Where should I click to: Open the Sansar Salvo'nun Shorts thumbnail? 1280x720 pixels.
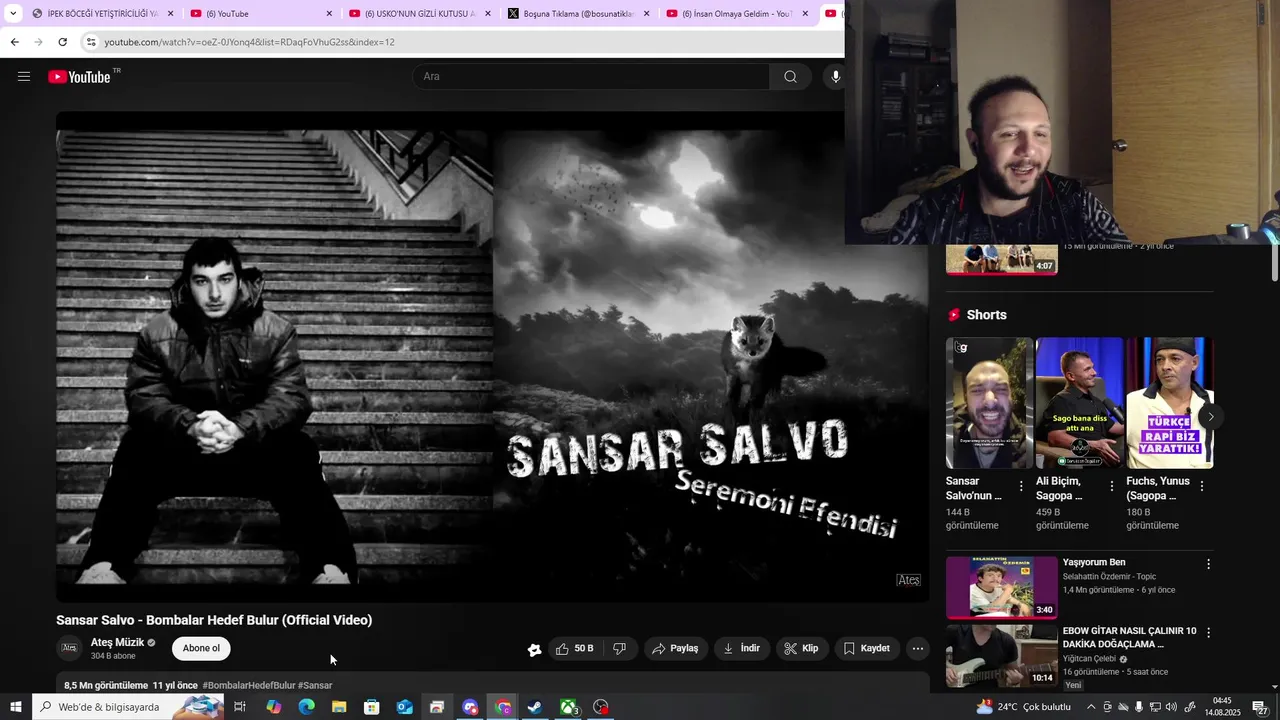(x=989, y=403)
